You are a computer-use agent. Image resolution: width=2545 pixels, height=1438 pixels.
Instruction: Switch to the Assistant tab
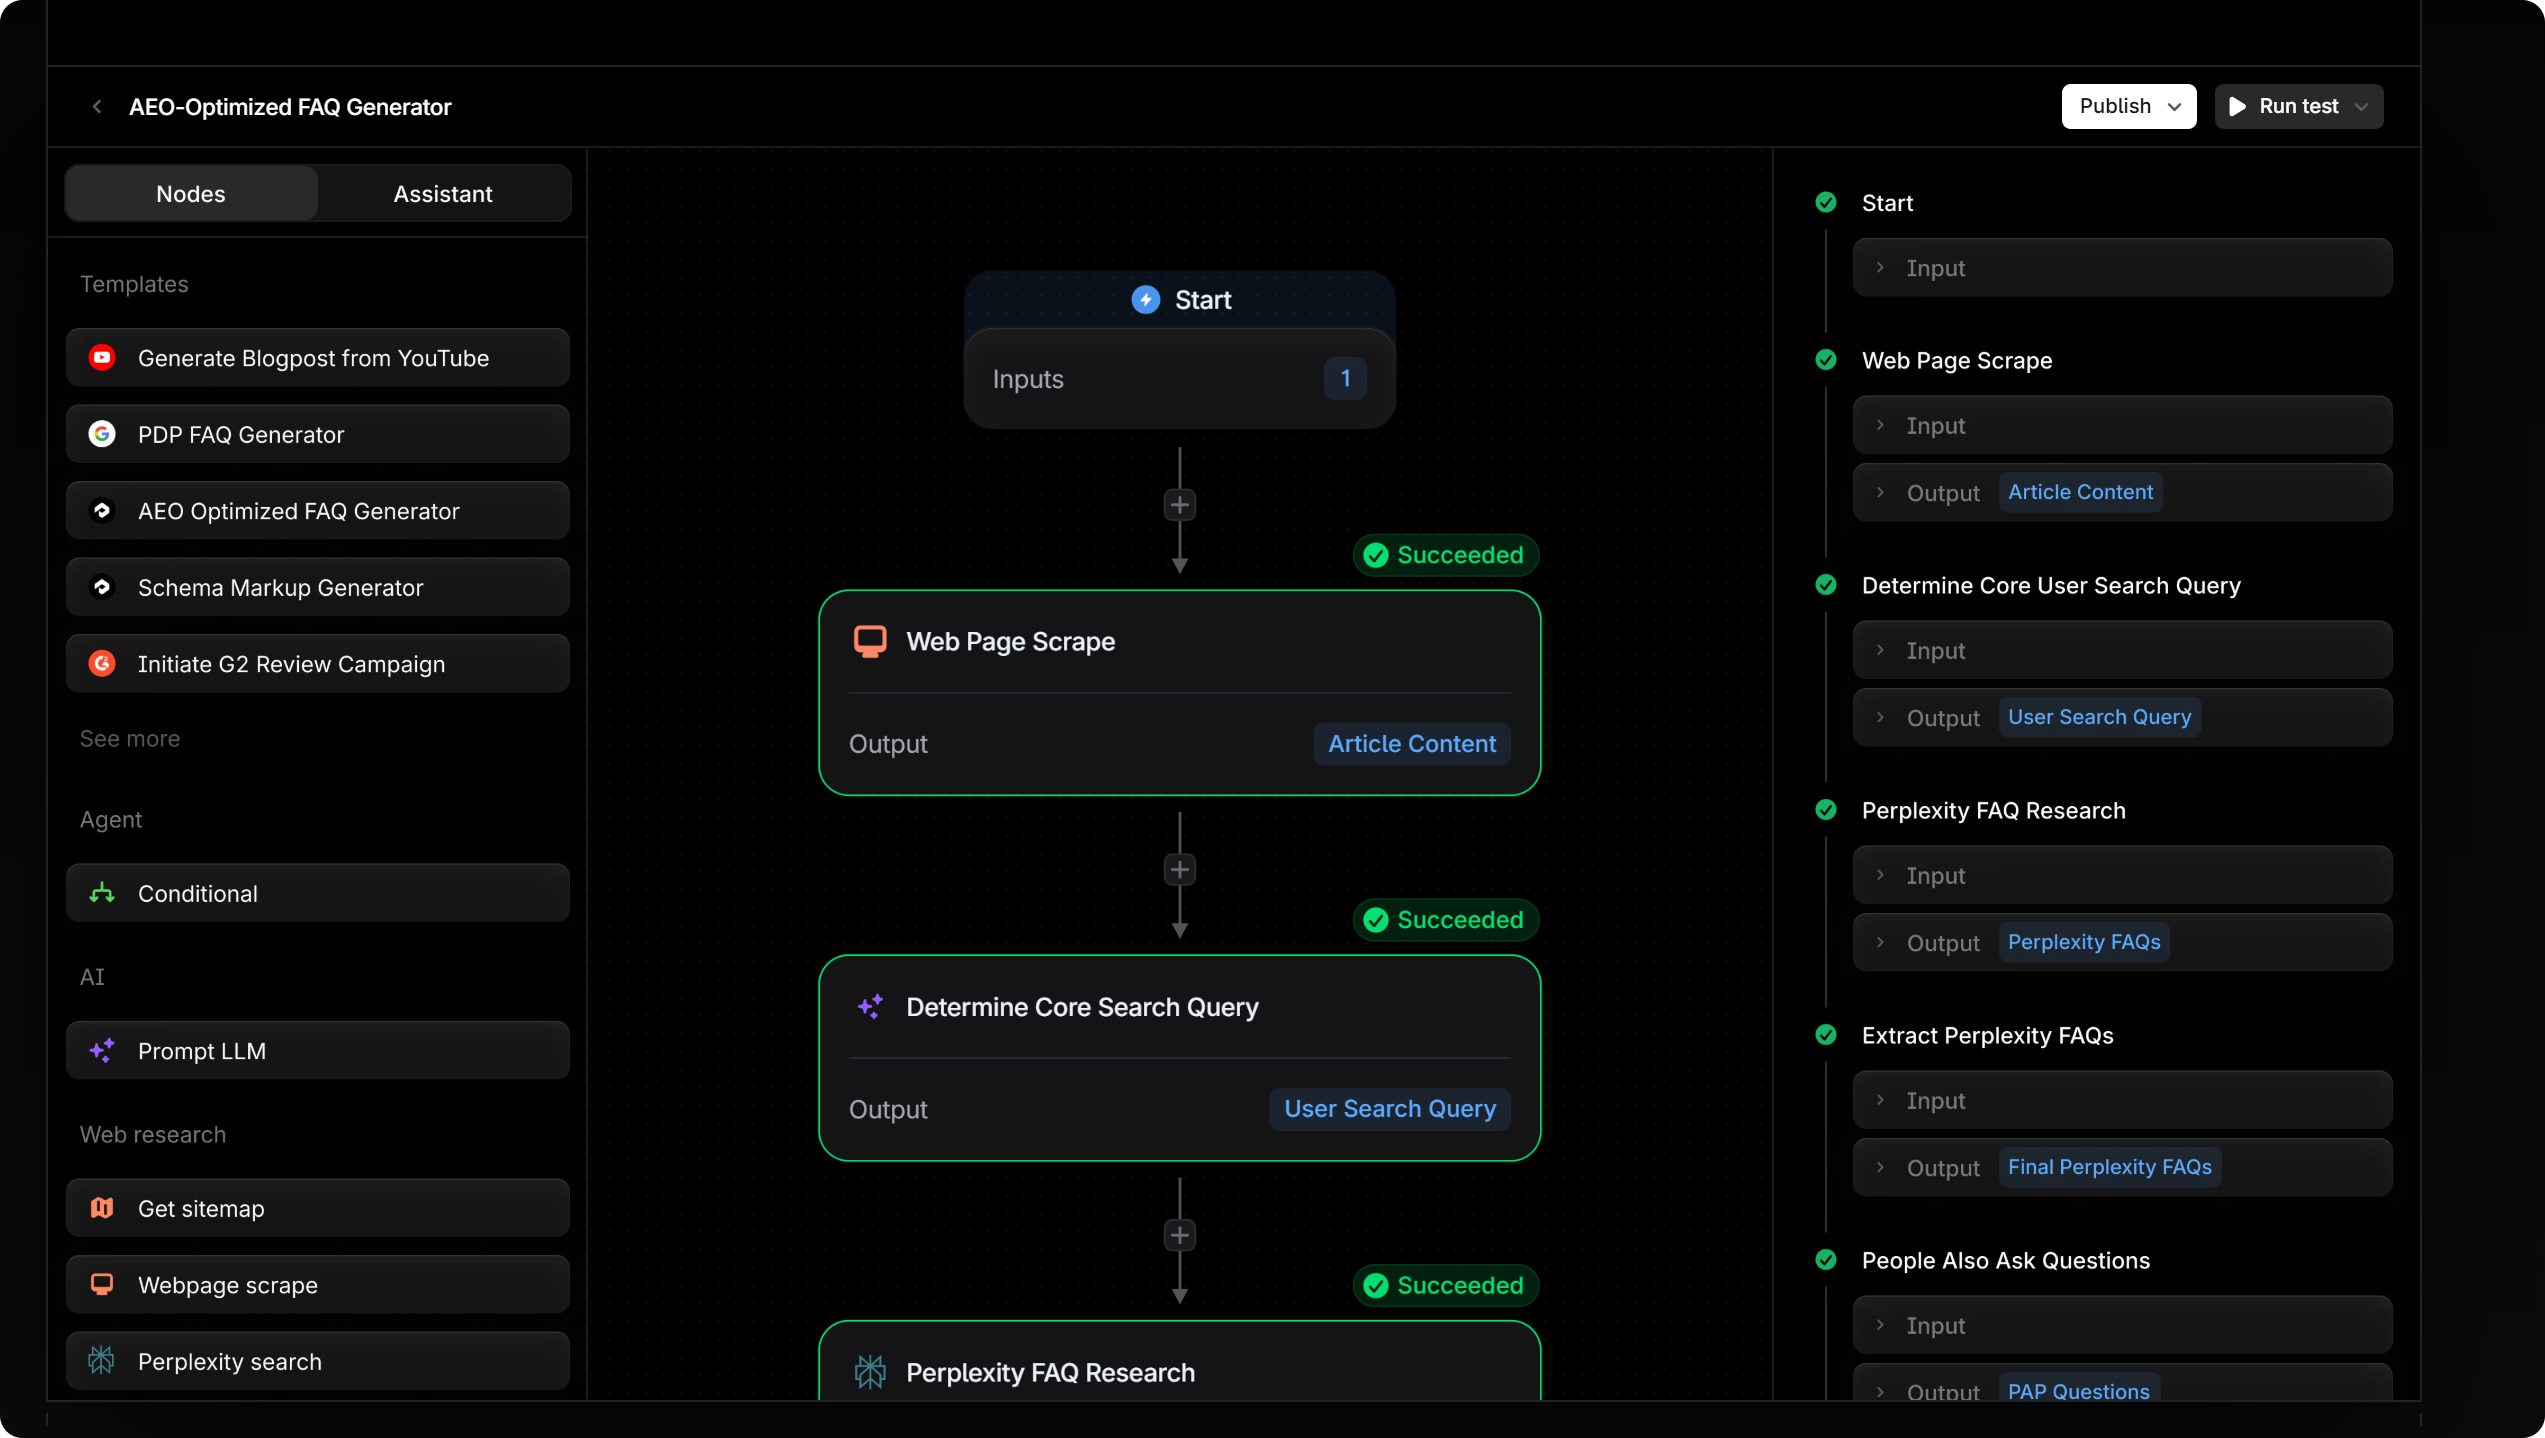(x=443, y=194)
